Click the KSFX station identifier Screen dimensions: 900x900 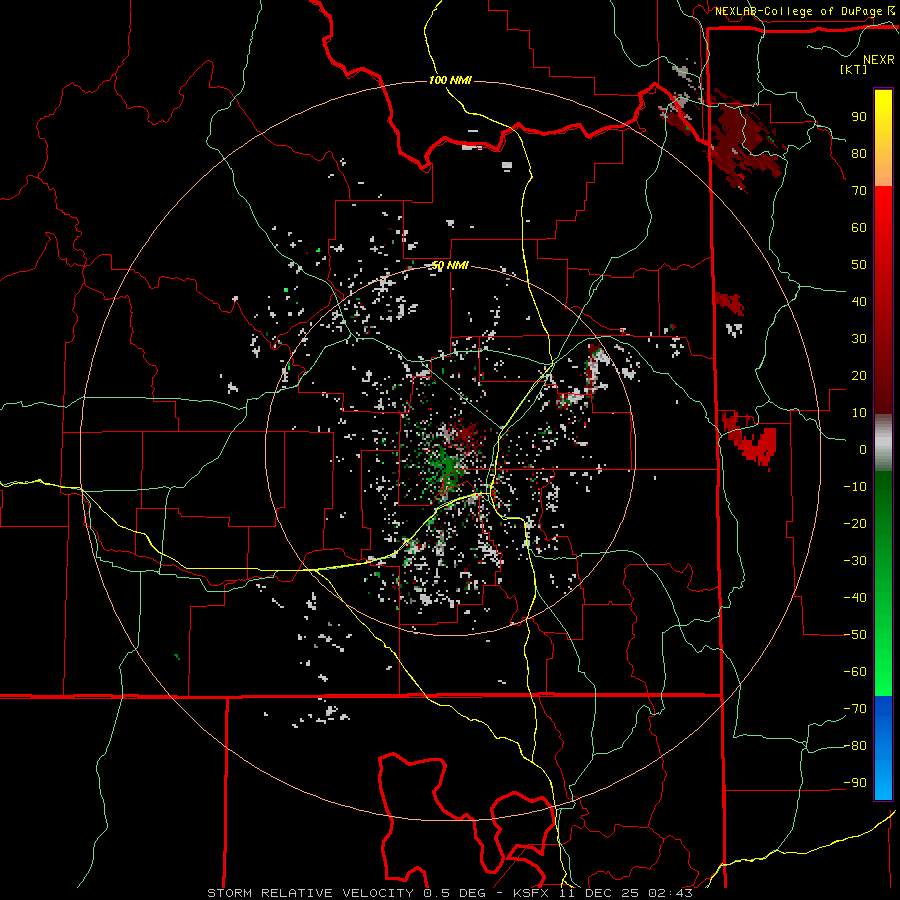pyautogui.click(x=533, y=893)
